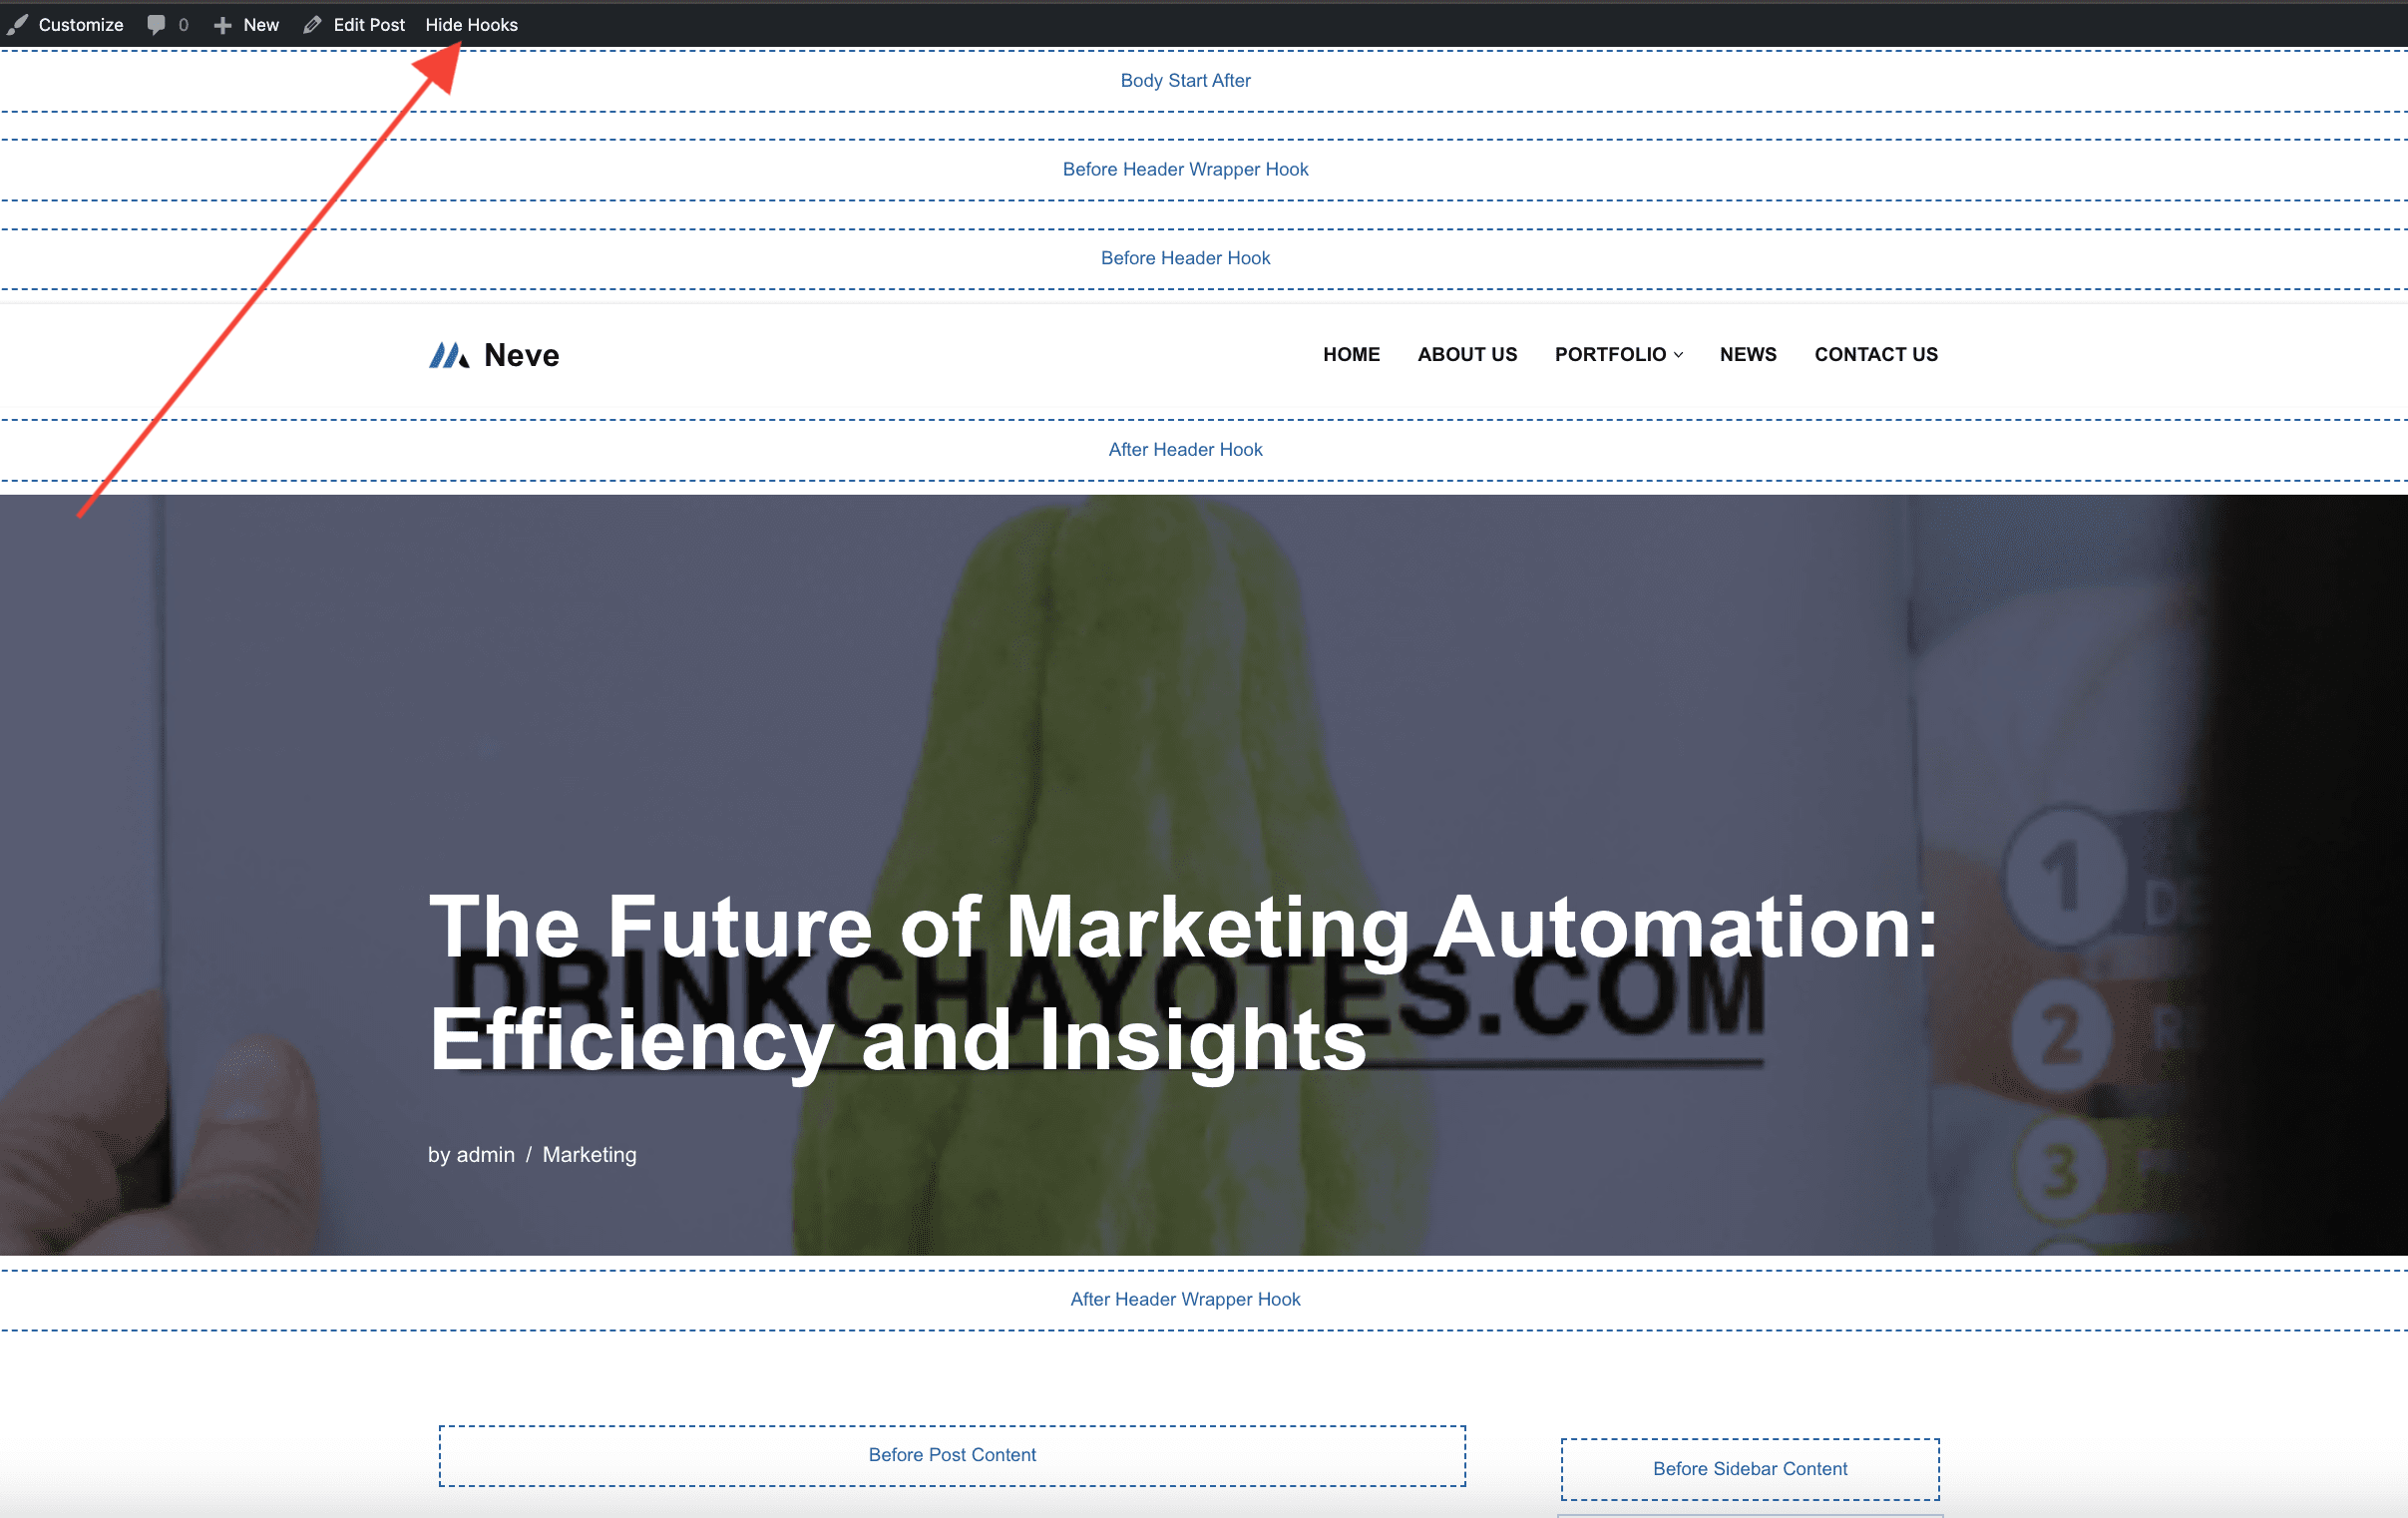Expand the Portfolio submenu chevron
Viewport: 2408px width, 1518px height.
[x=1678, y=355]
